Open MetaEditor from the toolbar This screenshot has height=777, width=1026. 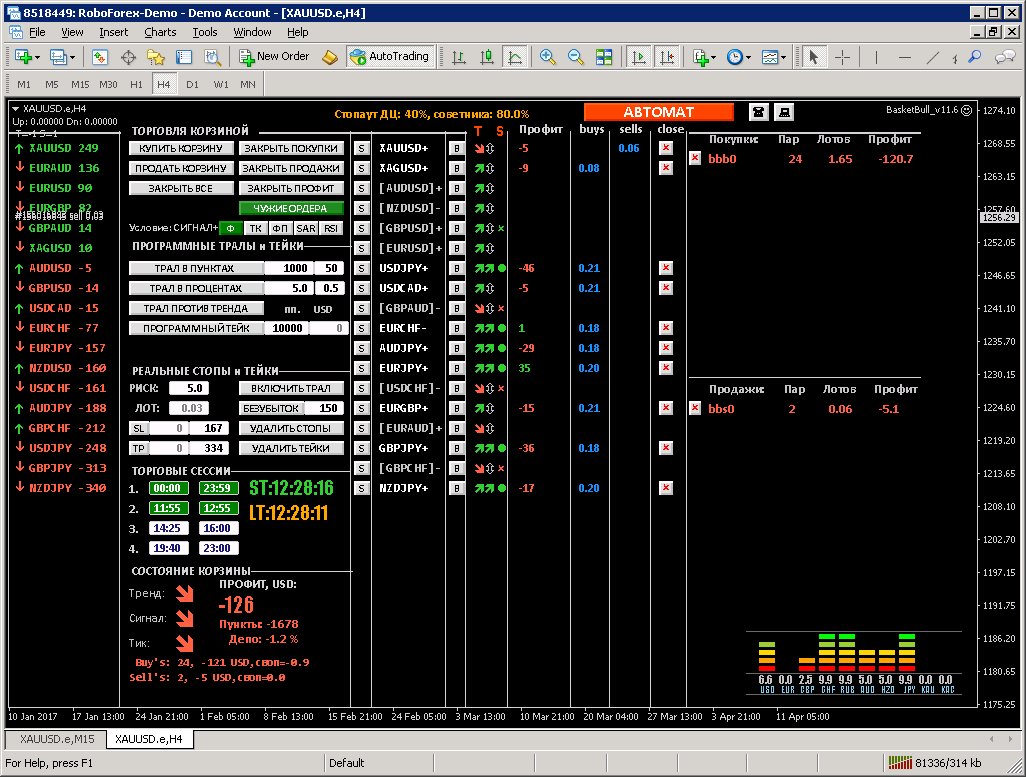(330, 57)
